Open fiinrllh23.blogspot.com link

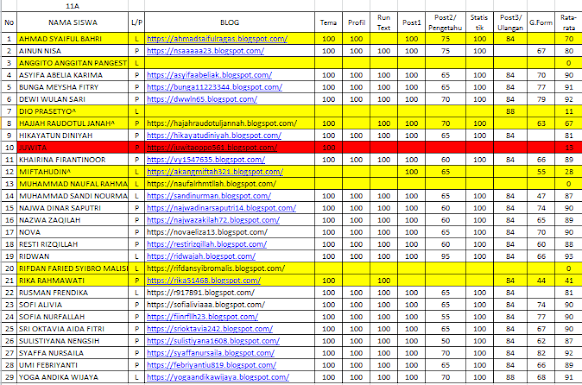202,317
